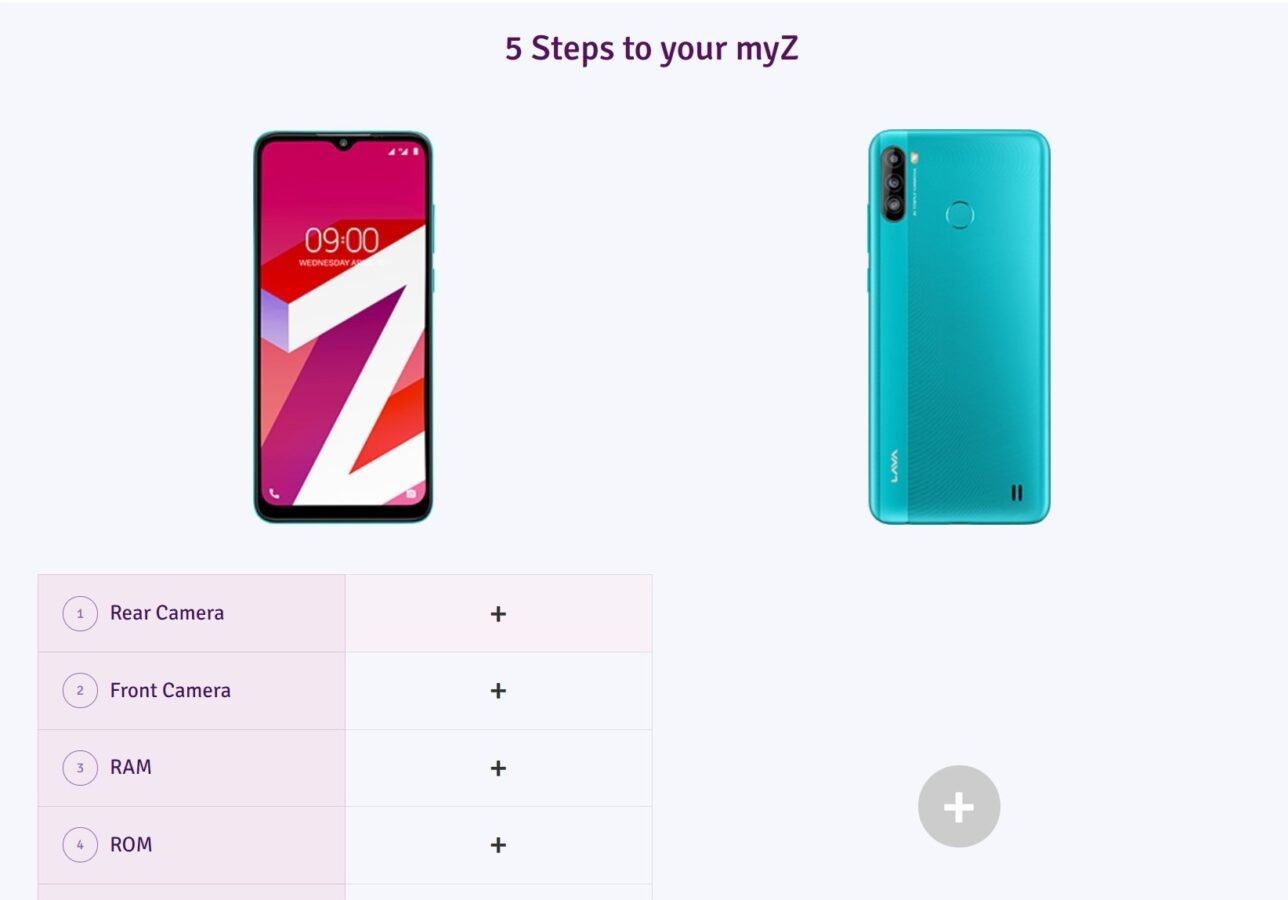The image size is (1288, 900).
Task: Choose the ROM step label
Action: coord(131,844)
